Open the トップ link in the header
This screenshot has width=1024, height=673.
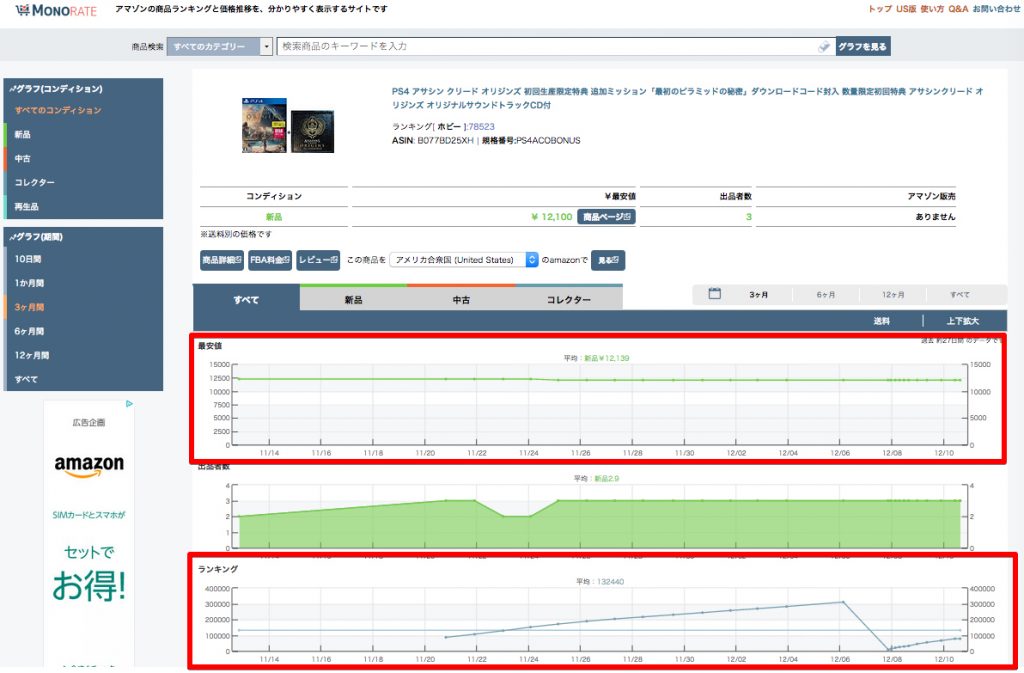[x=880, y=9]
